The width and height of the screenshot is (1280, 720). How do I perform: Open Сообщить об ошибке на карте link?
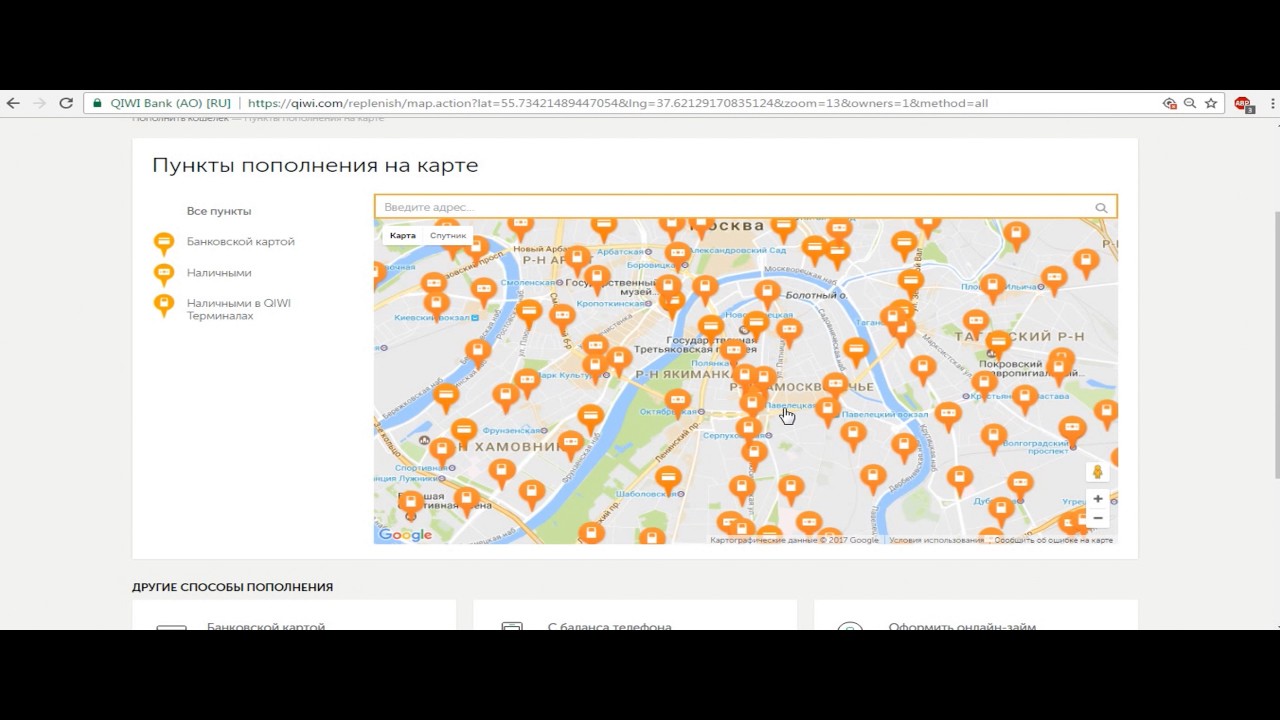point(1053,540)
